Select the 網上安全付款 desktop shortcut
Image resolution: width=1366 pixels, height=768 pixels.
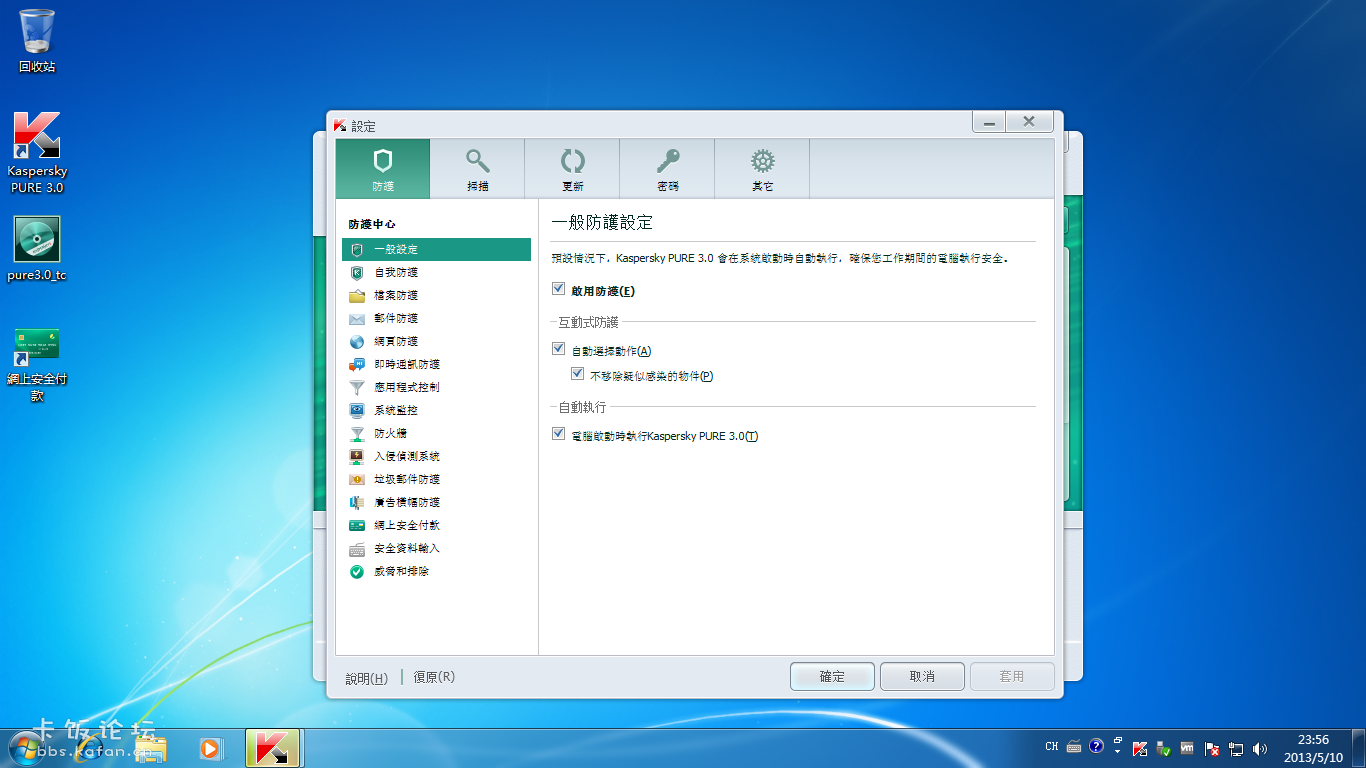click(37, 365)
